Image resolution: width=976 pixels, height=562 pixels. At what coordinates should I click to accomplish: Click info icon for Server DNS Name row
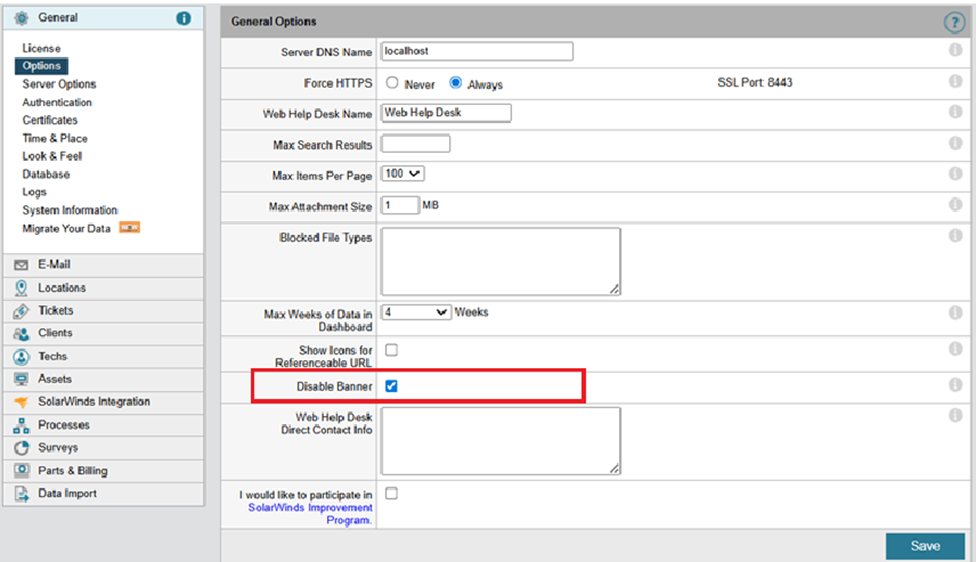pyautogui.click(x=955, y=52)
